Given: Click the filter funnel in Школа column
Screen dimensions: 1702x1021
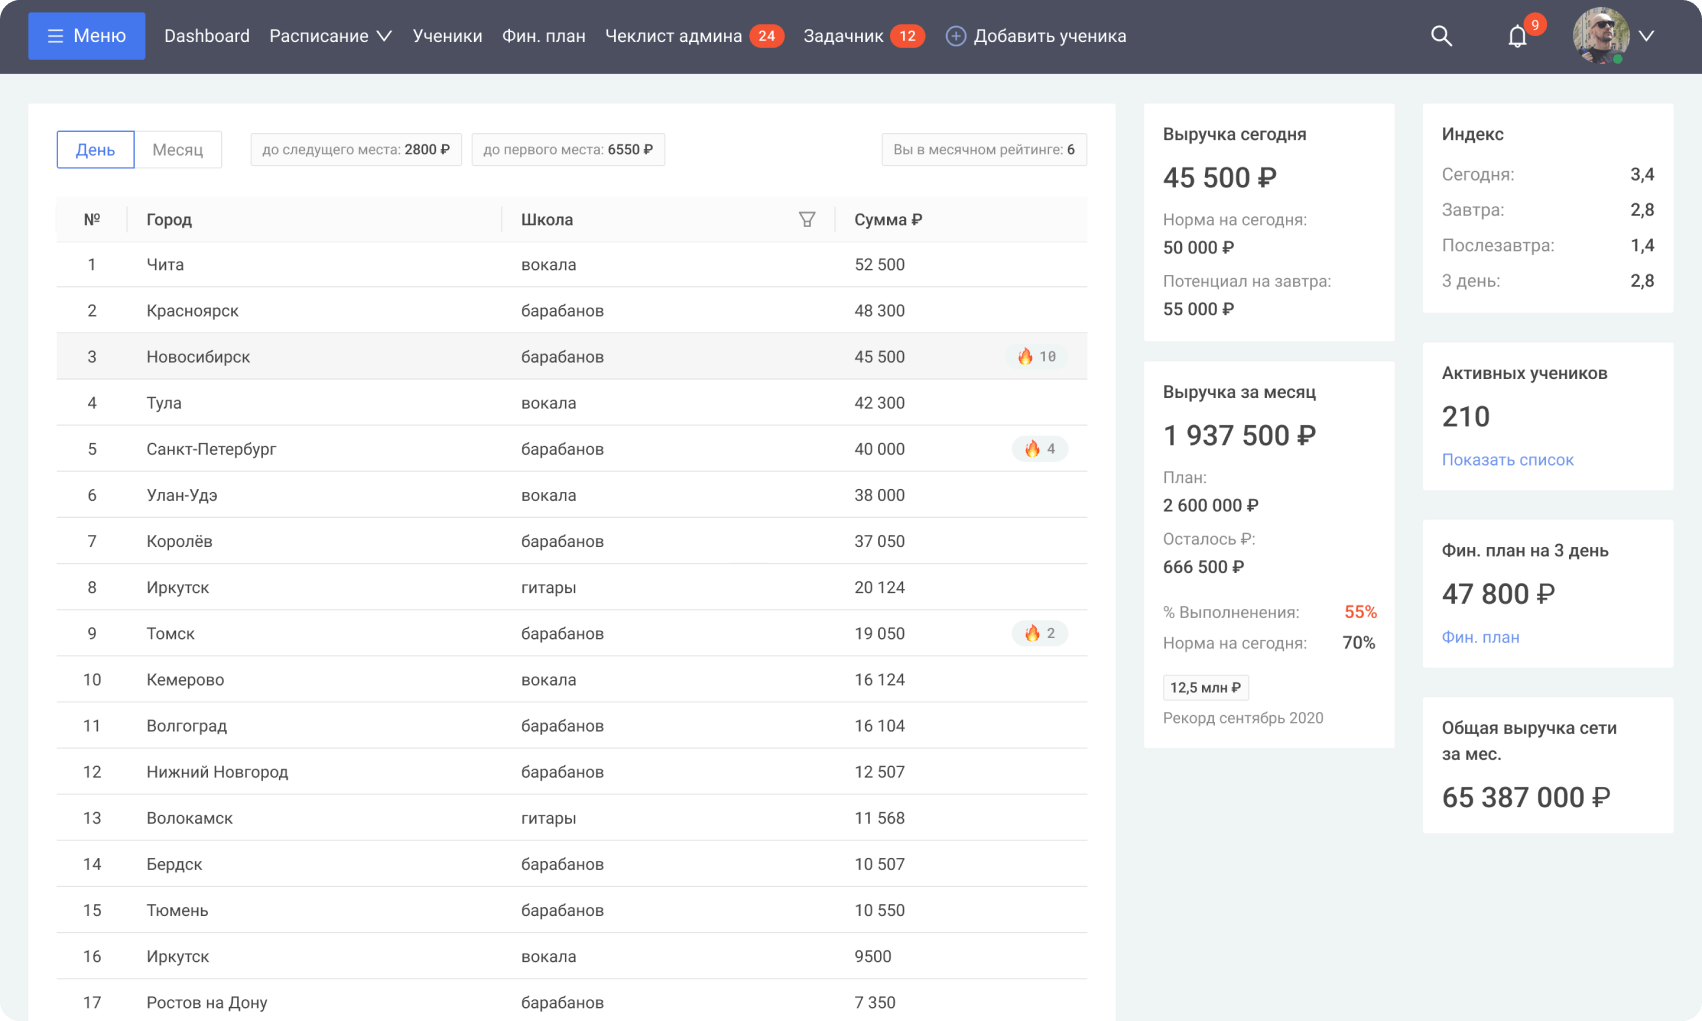Looking at the screenshot, I should coord(807,219).
